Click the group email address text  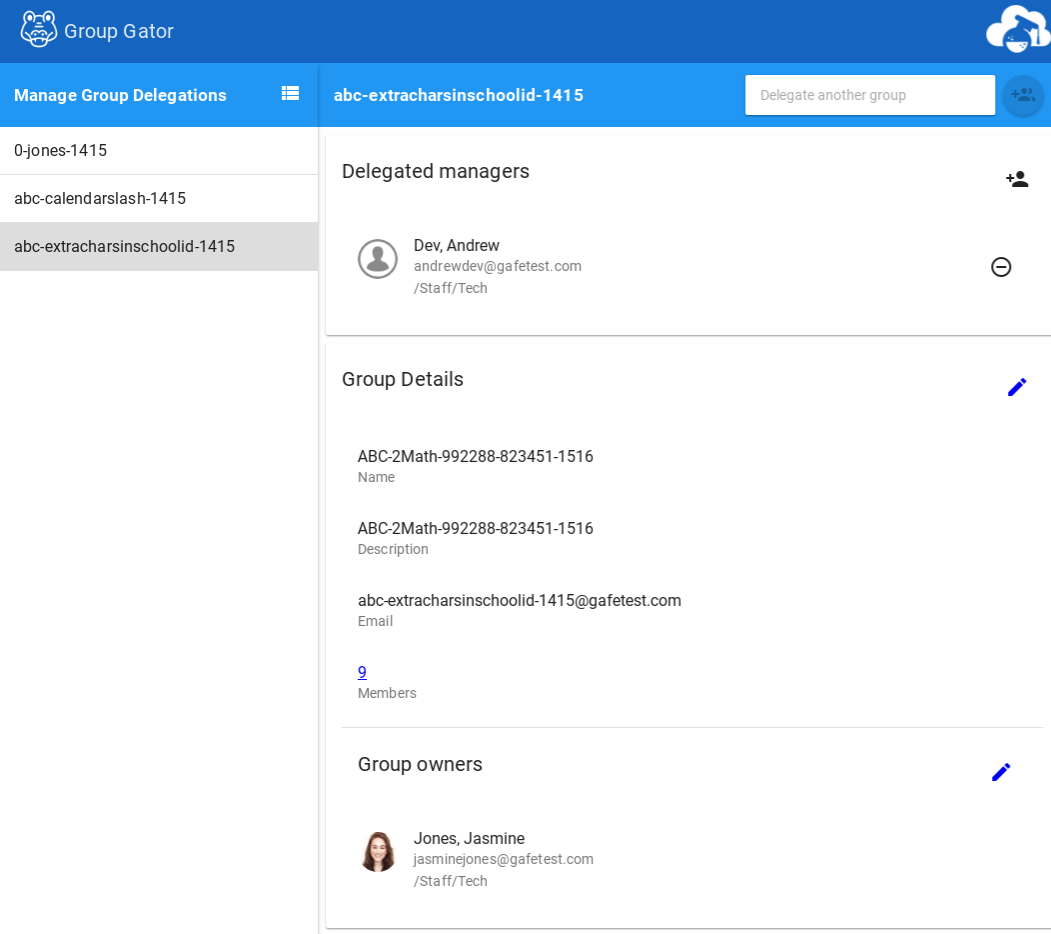click(x=519, y=600)
